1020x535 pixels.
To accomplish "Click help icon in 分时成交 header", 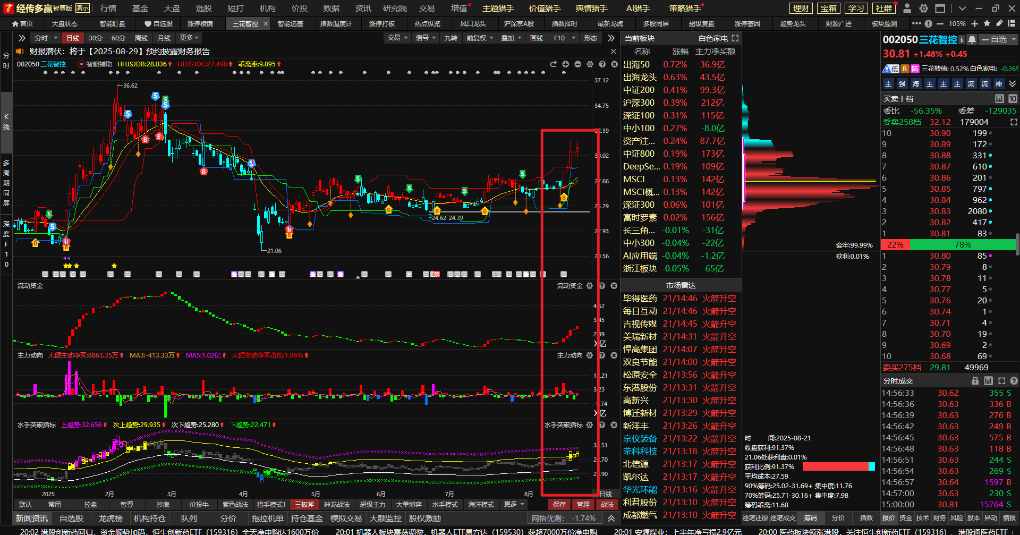I will point(1013,381).
